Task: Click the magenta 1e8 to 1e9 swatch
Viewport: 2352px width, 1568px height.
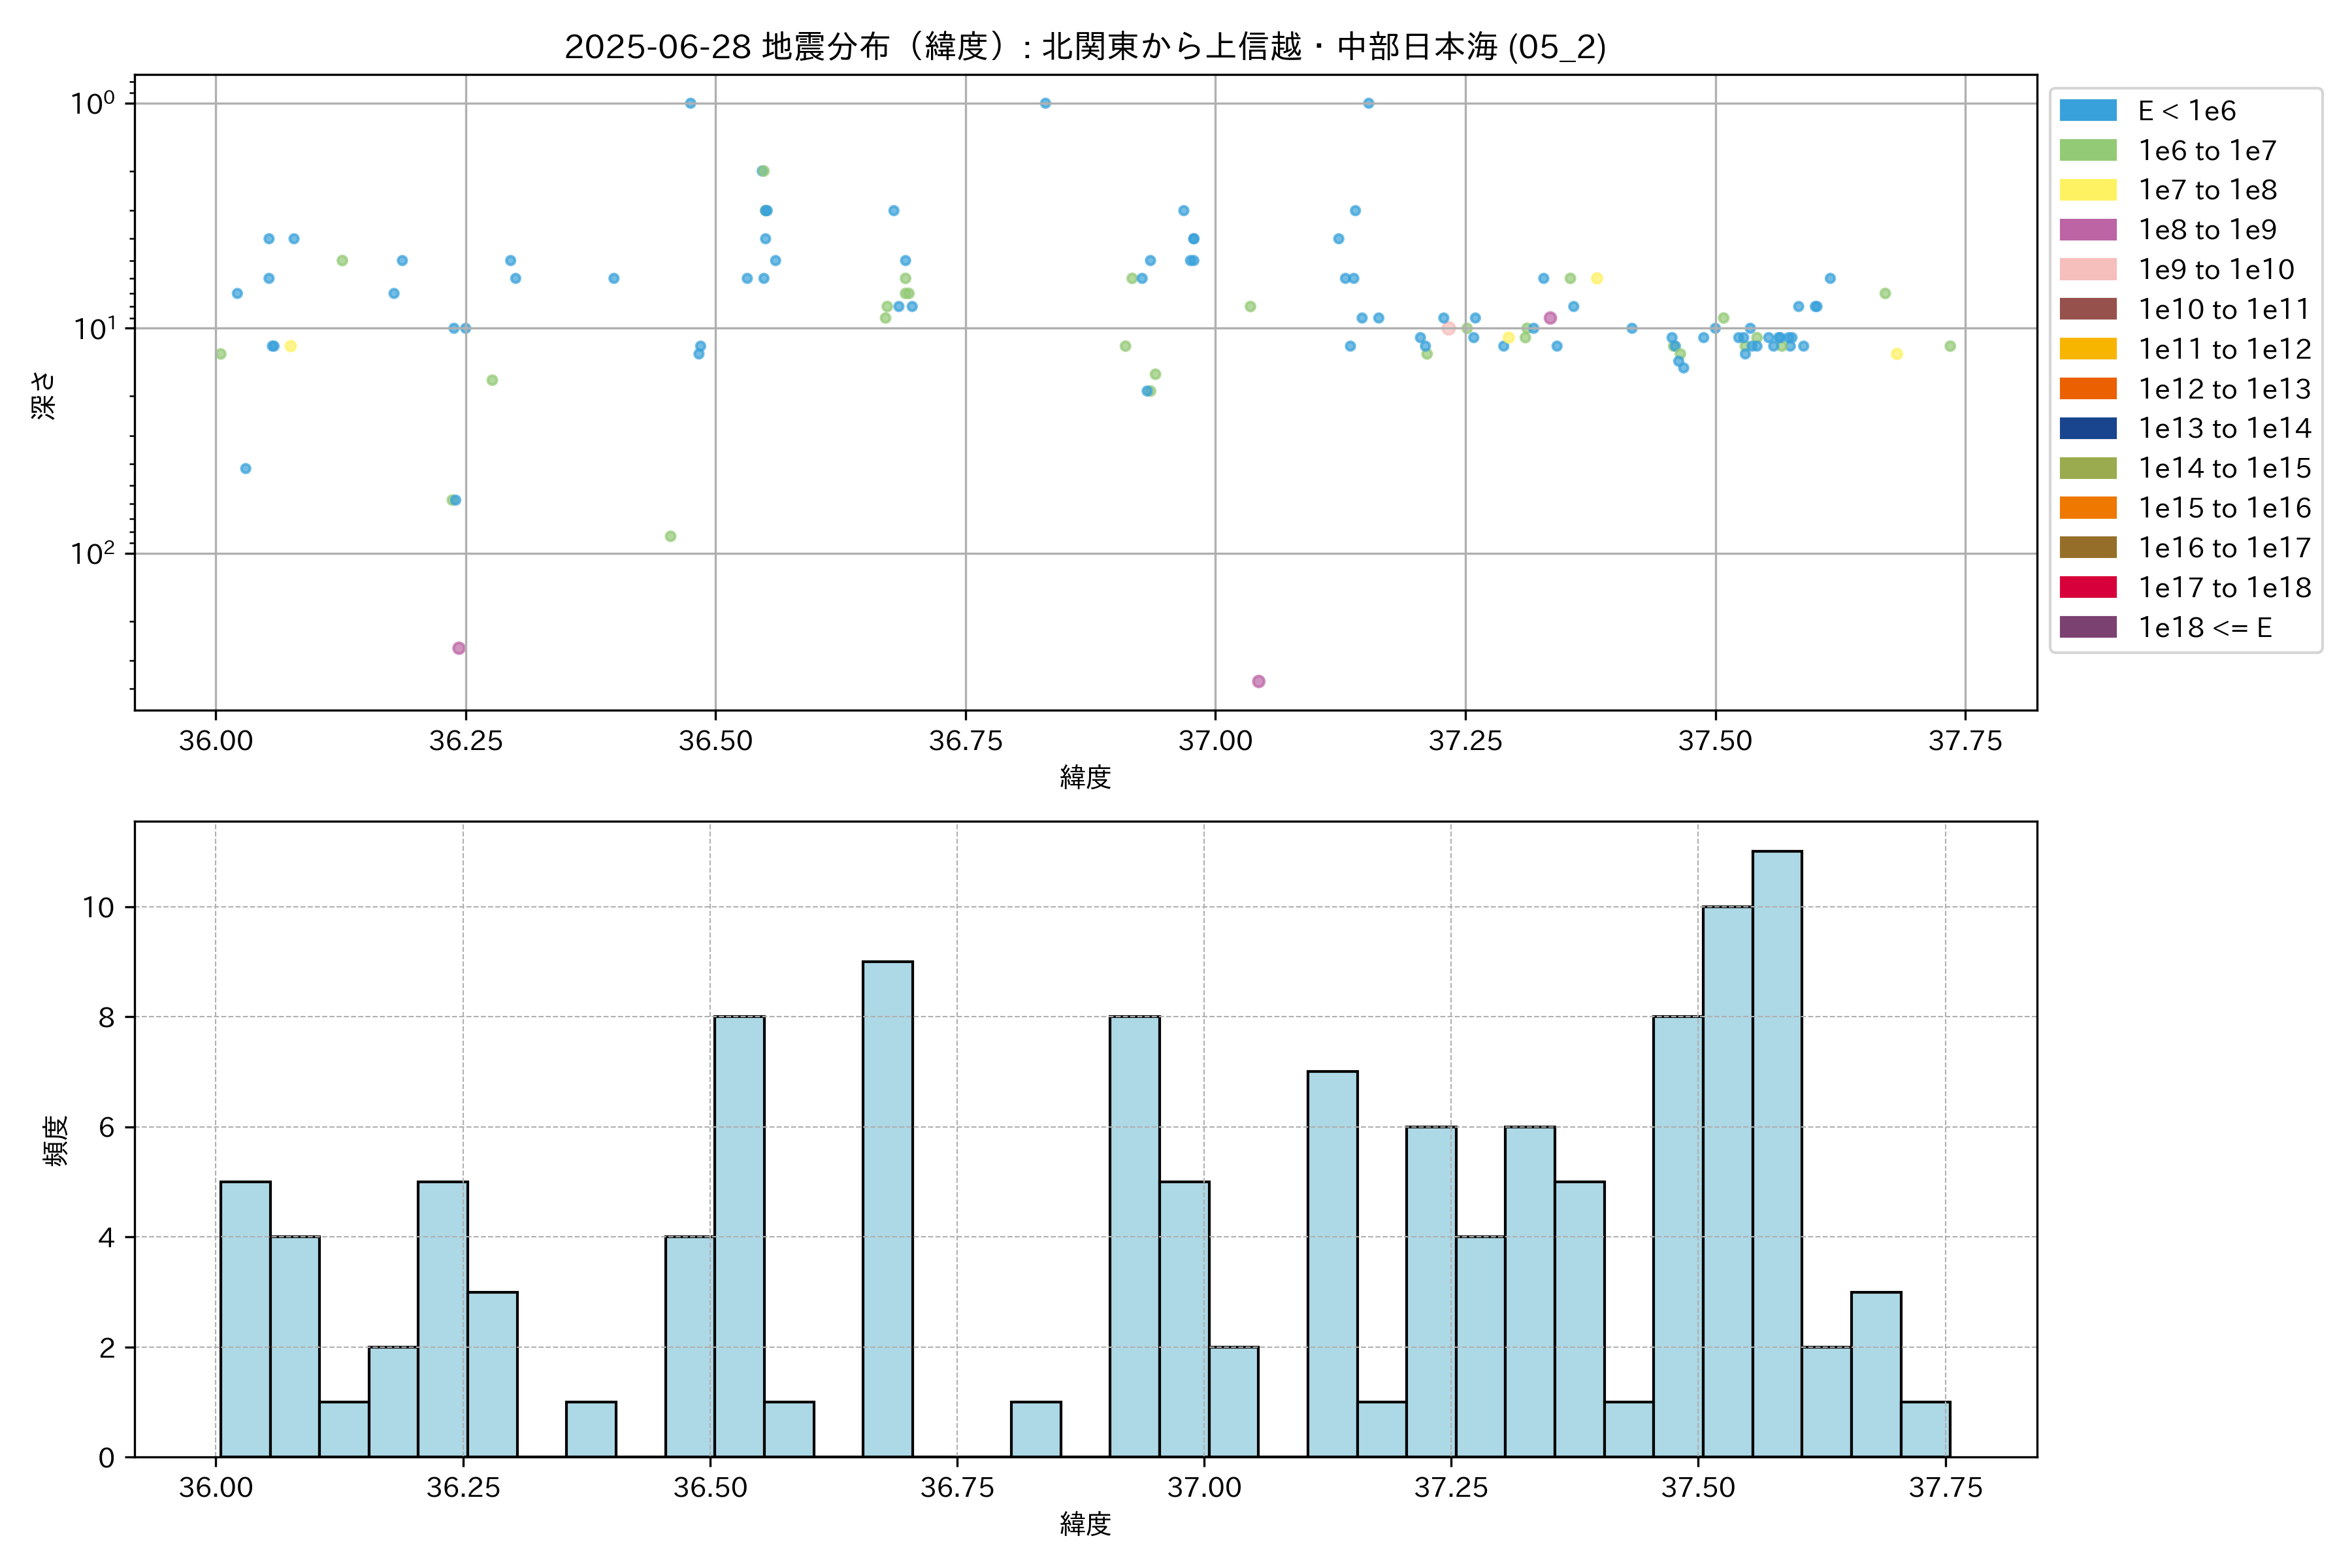Action: click(2087, 230)
